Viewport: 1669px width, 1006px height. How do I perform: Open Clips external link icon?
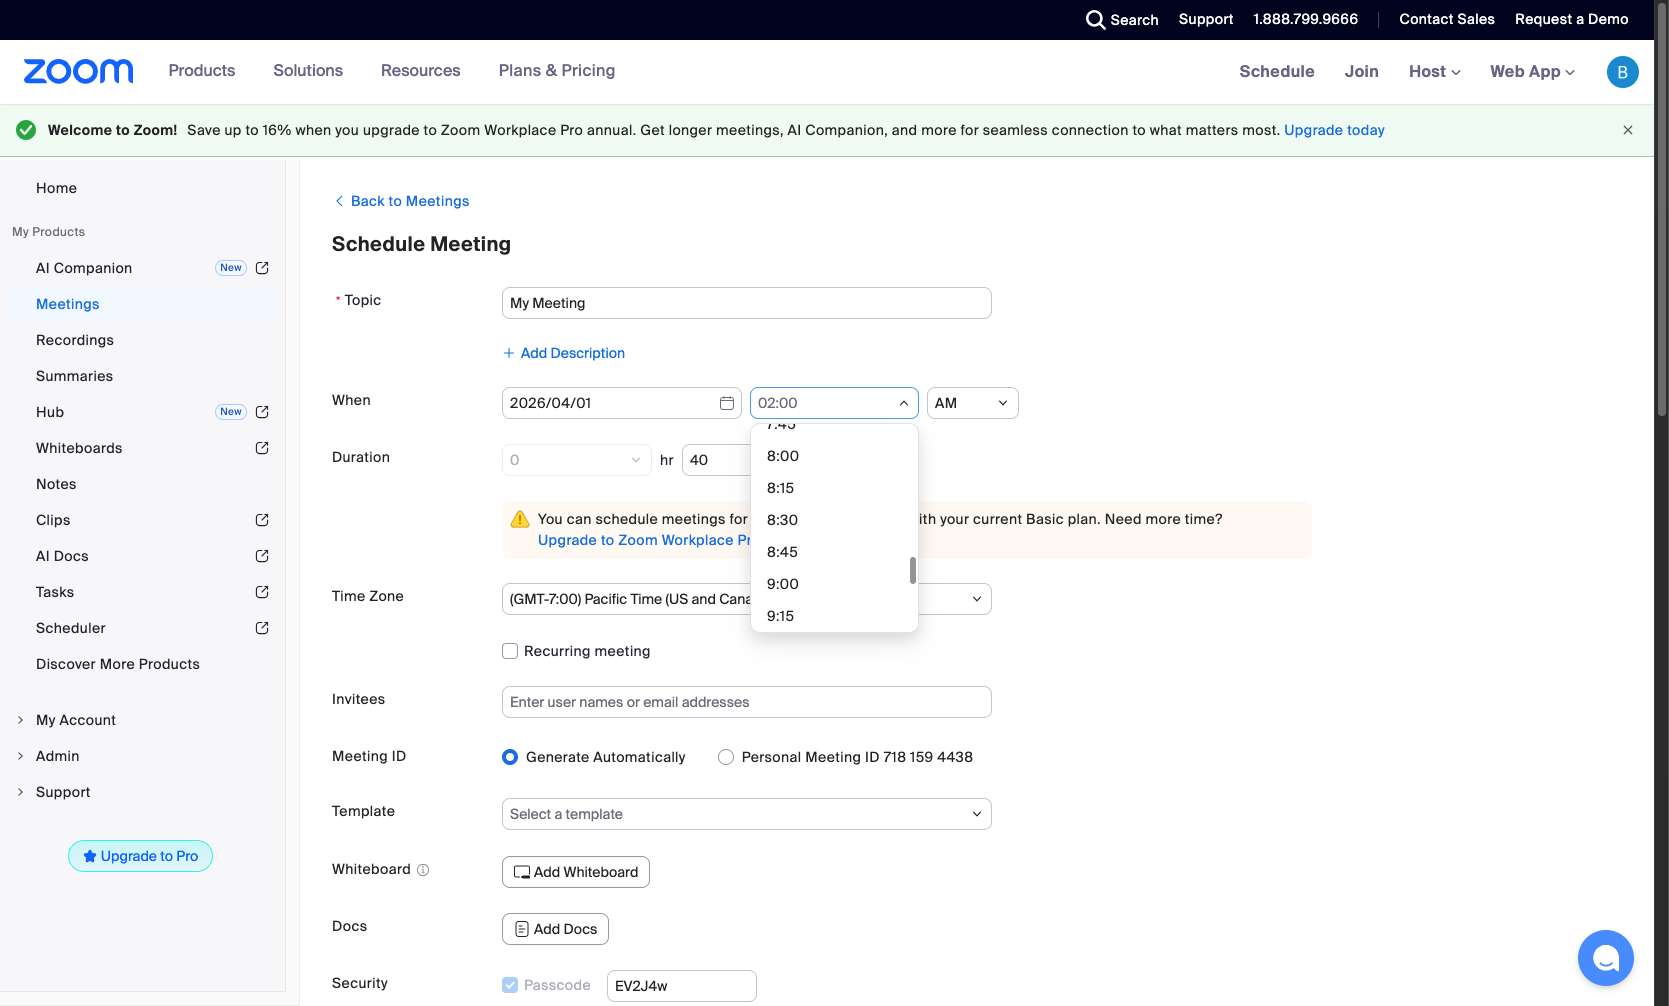tap(262, 520)
